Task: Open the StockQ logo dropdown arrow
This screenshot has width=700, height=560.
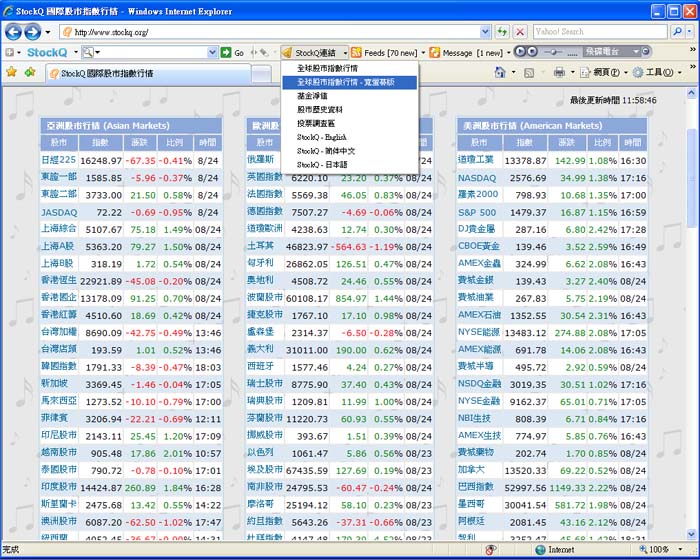Action: (75, 53)
